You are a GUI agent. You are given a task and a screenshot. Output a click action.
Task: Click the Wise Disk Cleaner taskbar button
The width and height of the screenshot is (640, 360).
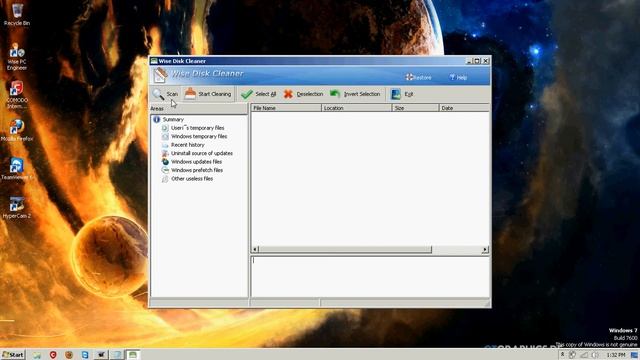pos(133,355)
